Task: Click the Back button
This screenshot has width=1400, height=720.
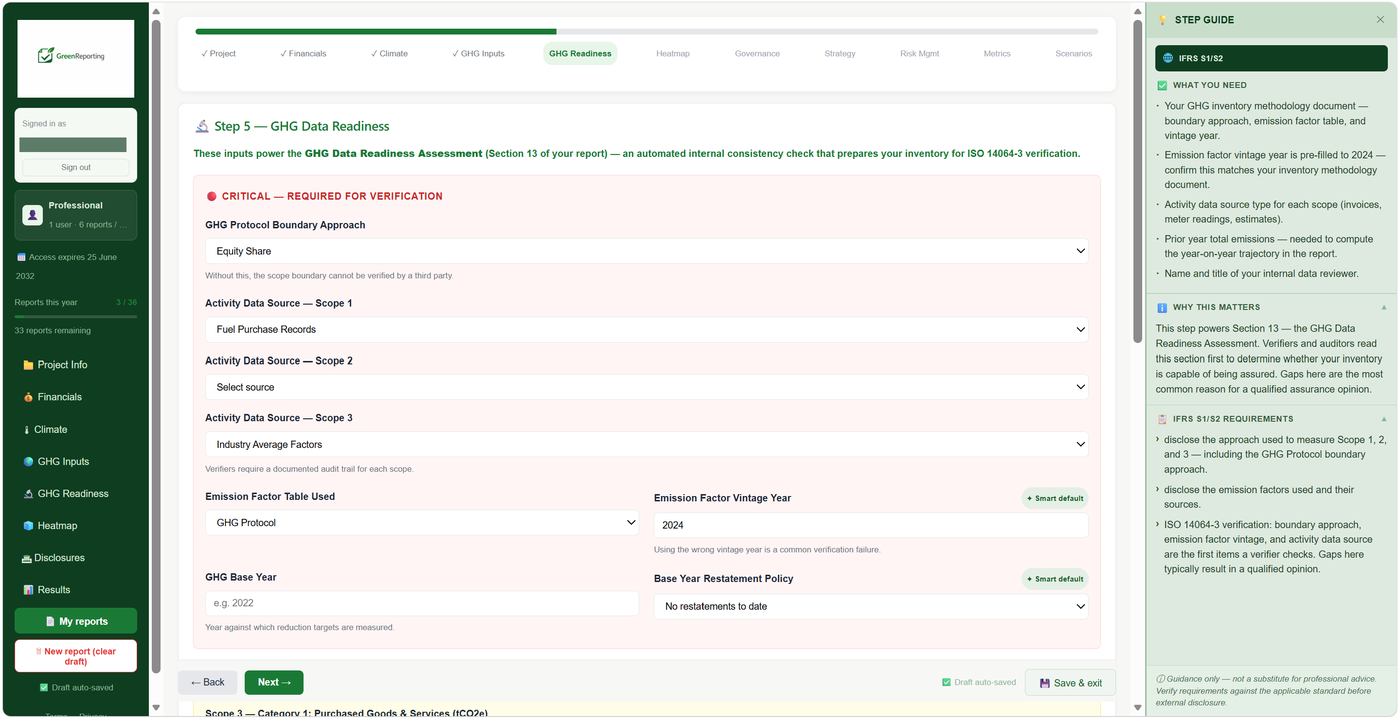Action: pyautogui.click(x=208, y=683)
